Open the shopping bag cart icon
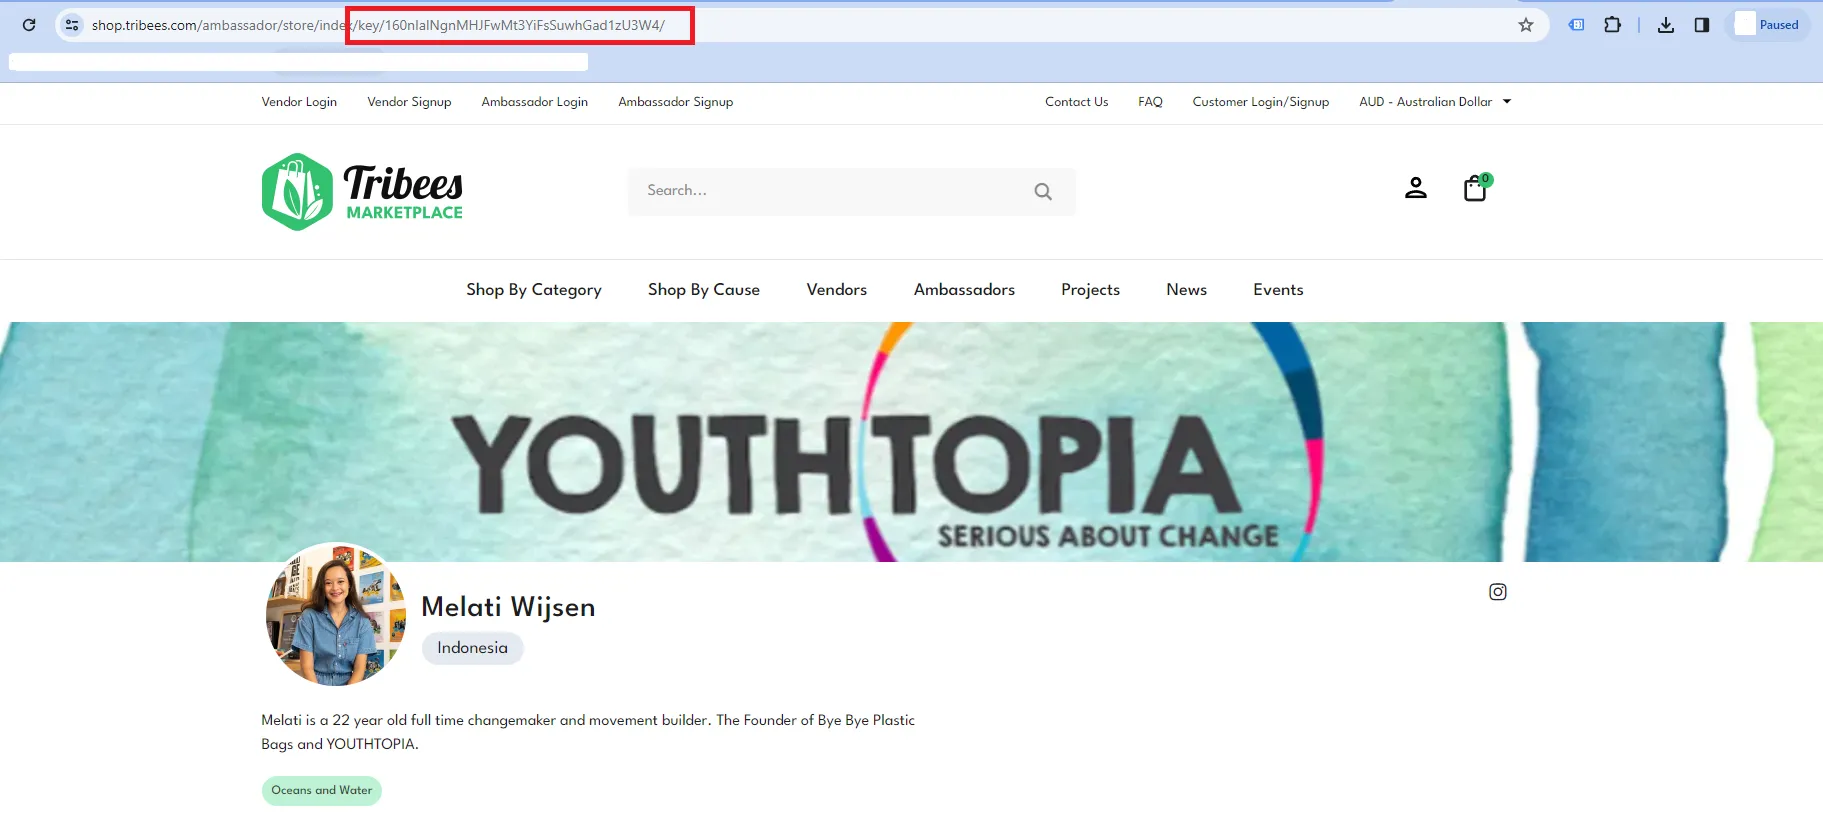The width and height of the screenshot is (1823, 830). (1477, 187)
